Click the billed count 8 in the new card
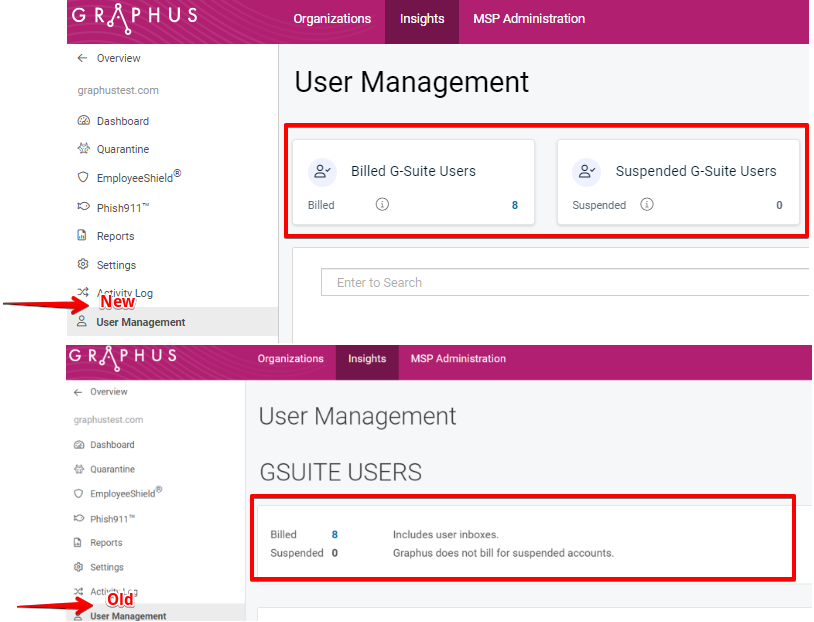 (515, 205)
